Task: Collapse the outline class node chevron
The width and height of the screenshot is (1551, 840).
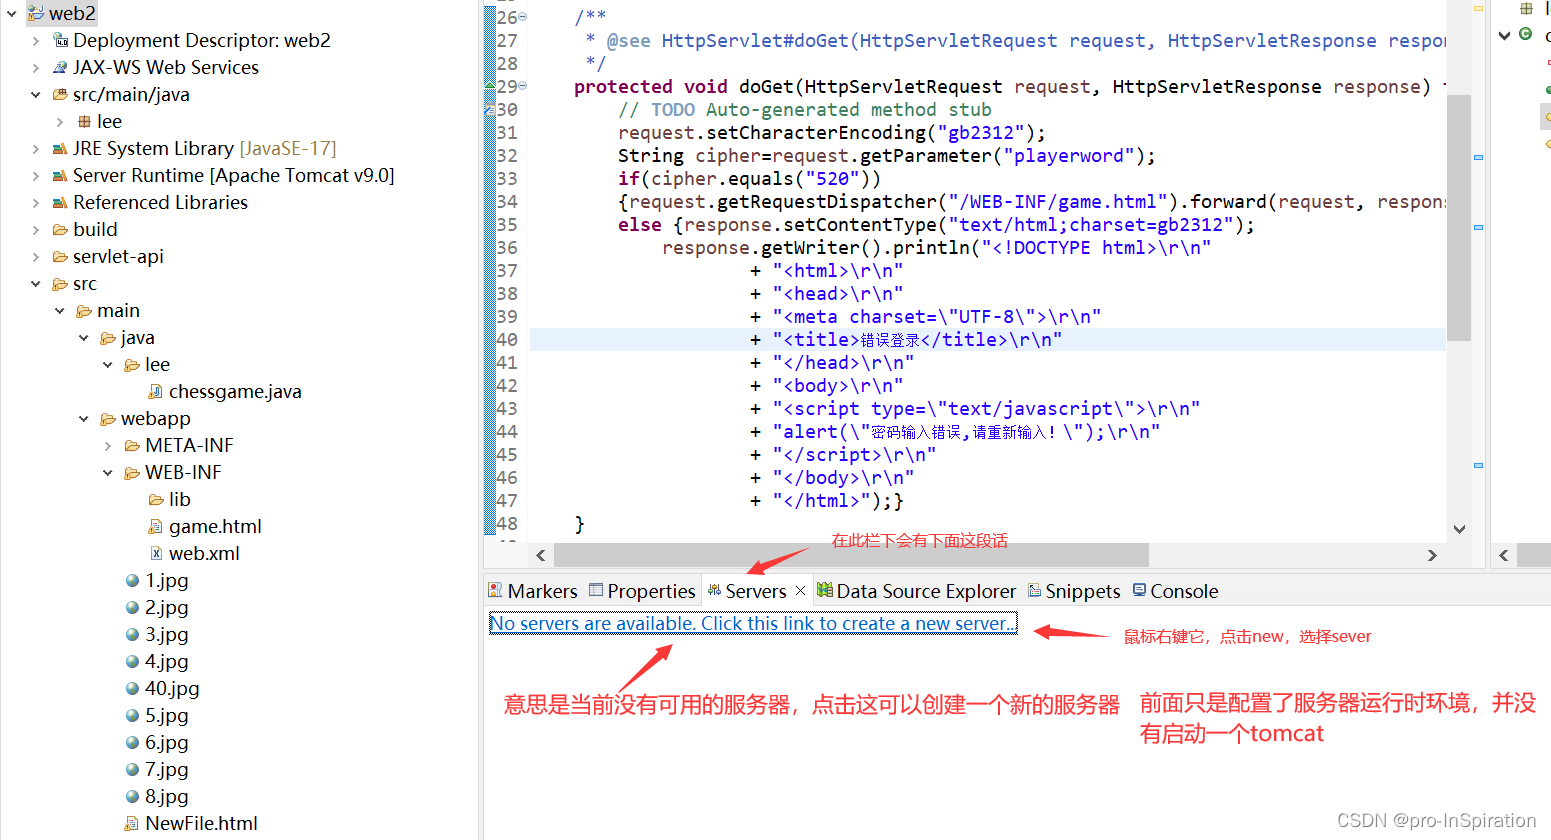Action: pyautogui.click(x=1504, y=35)
